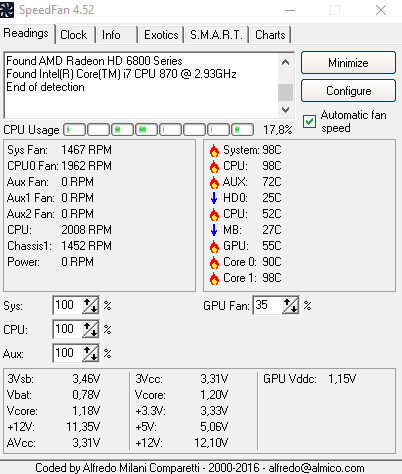
Task: Click the log scroll down arrow
Action: click(x=286, y=109)
